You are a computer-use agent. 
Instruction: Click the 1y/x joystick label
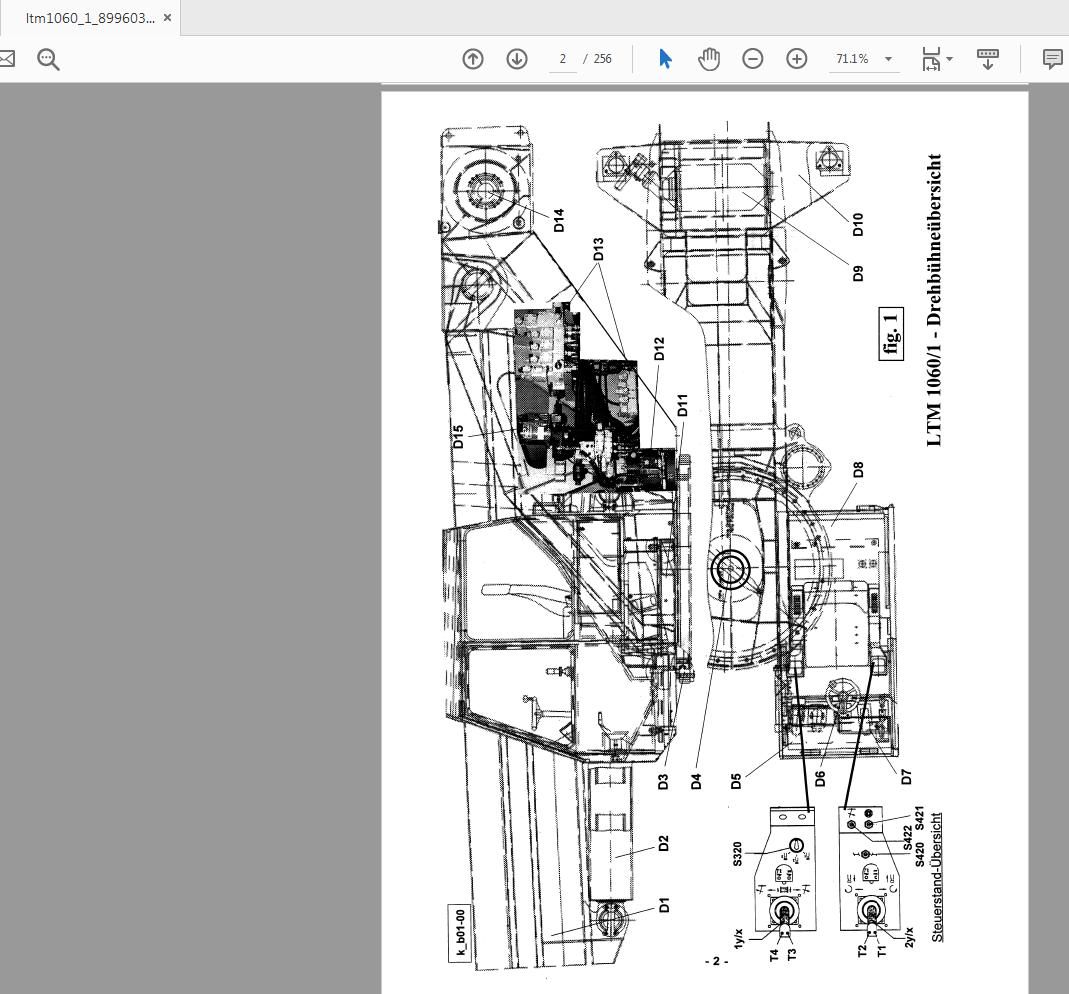click(738, 938)
